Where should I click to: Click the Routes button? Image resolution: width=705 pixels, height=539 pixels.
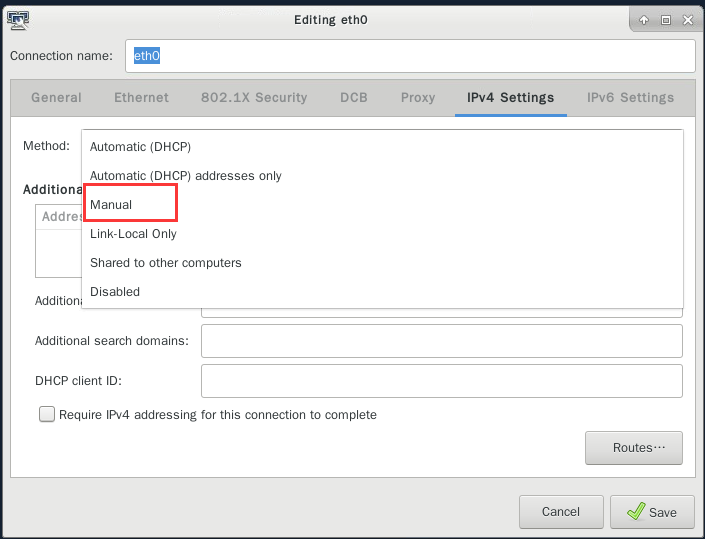click(x=633, y=448)
